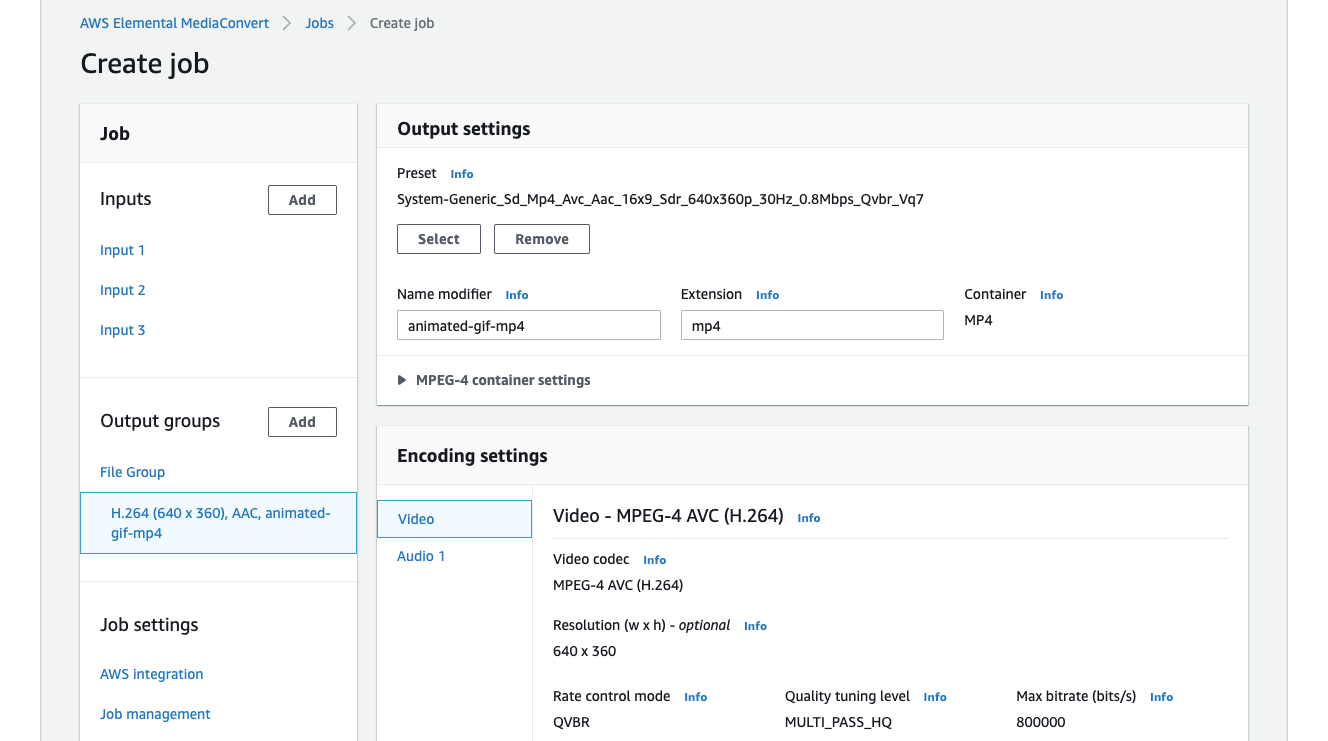Add a new input
This screenshot has height=741, width=1328.
(302, 200)
